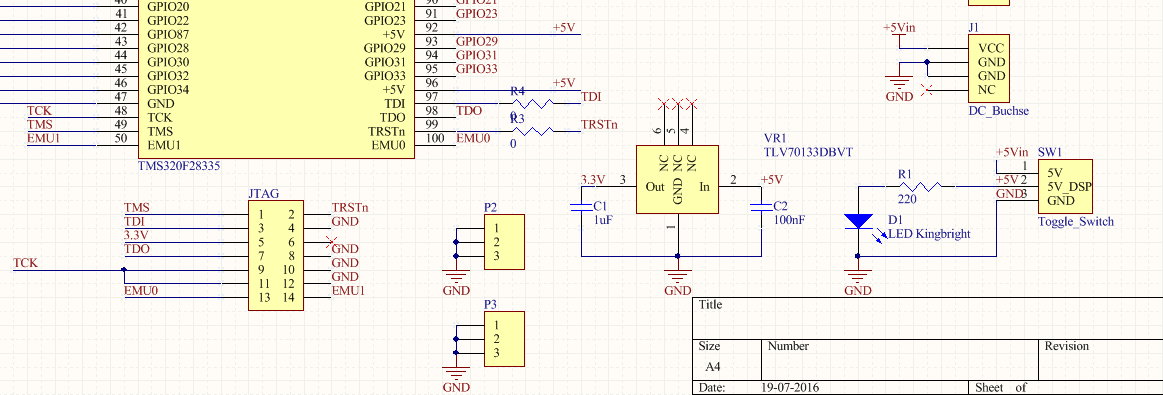
Task: Click the 220 resistor value text
Action: pos(906,199)
